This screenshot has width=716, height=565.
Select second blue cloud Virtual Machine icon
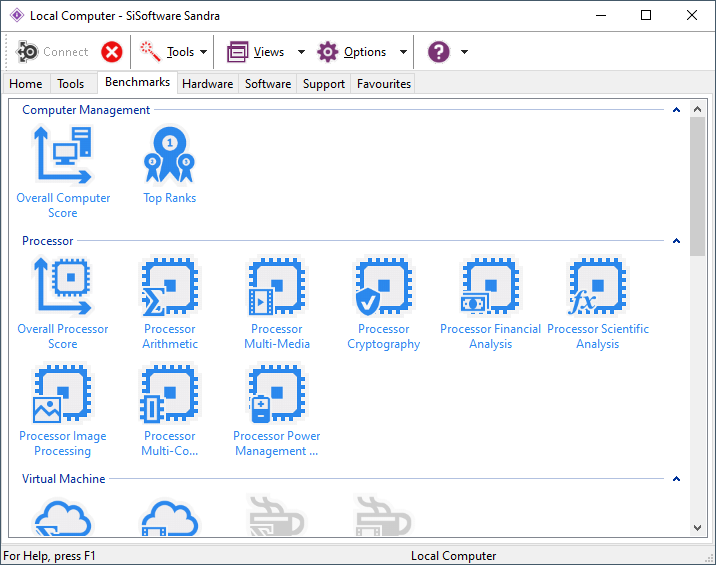[x=169, y=518]
